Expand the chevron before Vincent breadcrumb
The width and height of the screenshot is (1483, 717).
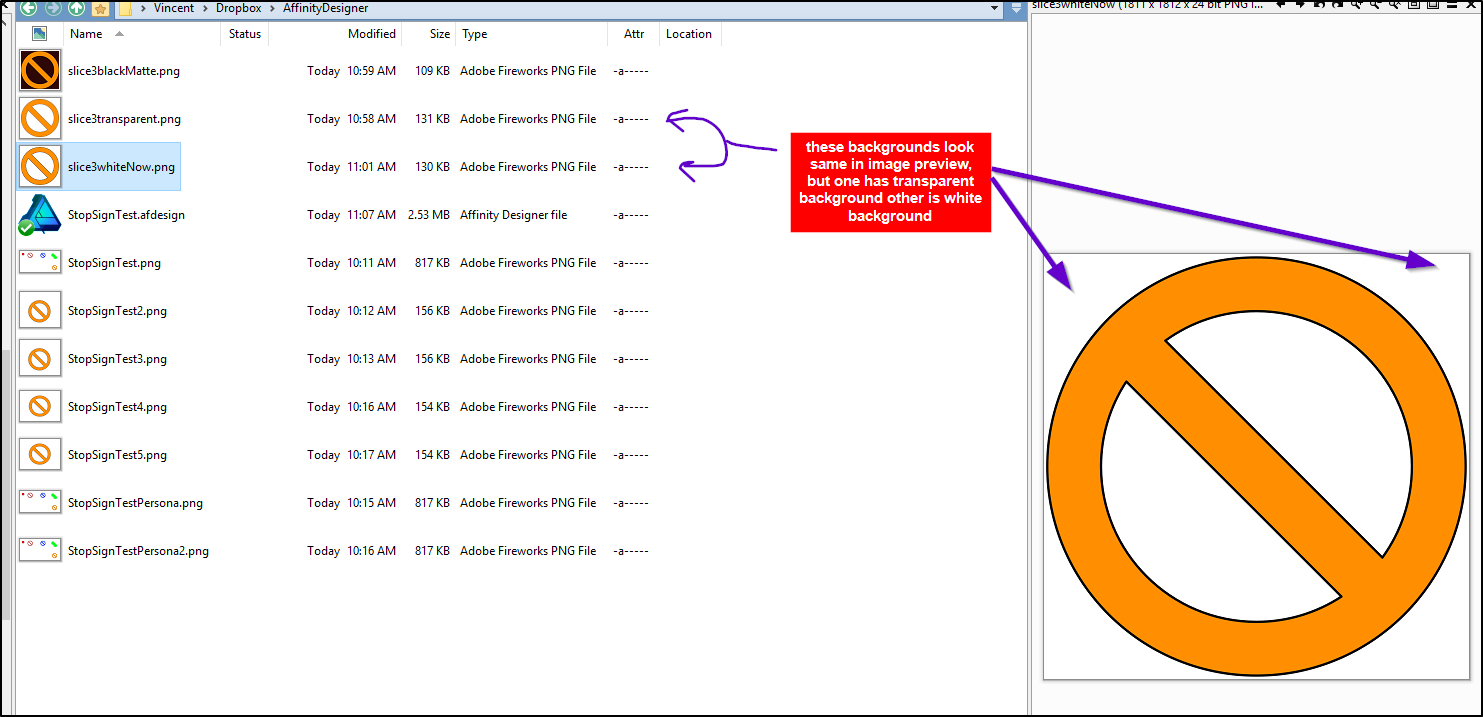(x=144, y=9)
